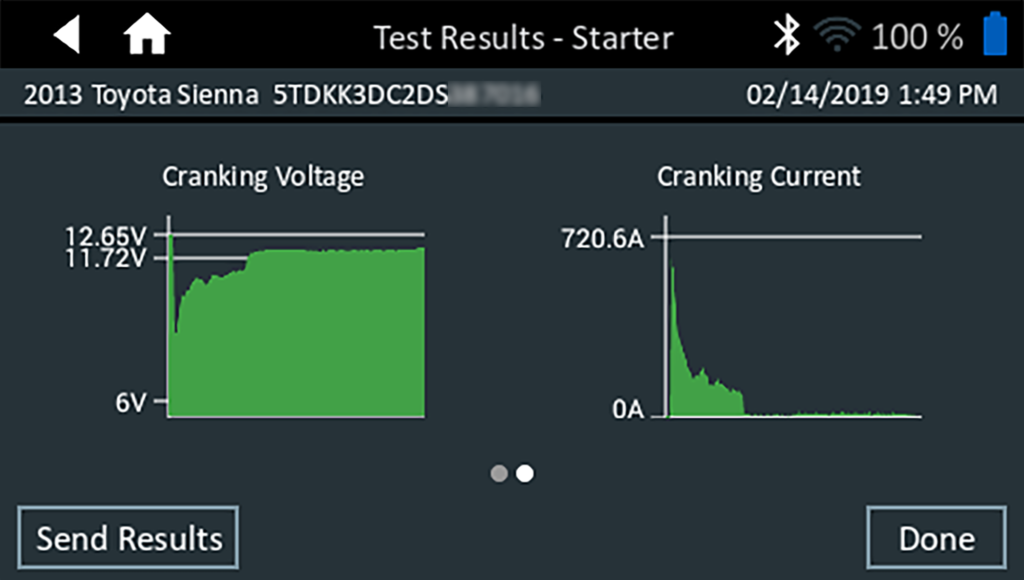Tap the Wi-Fi signal icon

click(x=838, y=37)
